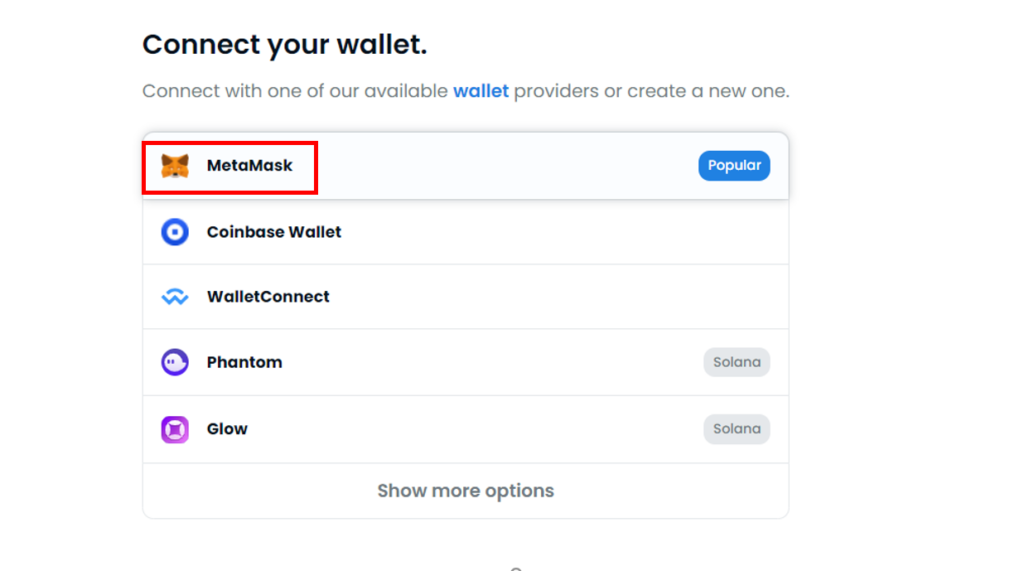The height and width of the screenshot is (571, 1024).
Task: Click the 'providers or create a new one' text
Action: pos(651,91)
